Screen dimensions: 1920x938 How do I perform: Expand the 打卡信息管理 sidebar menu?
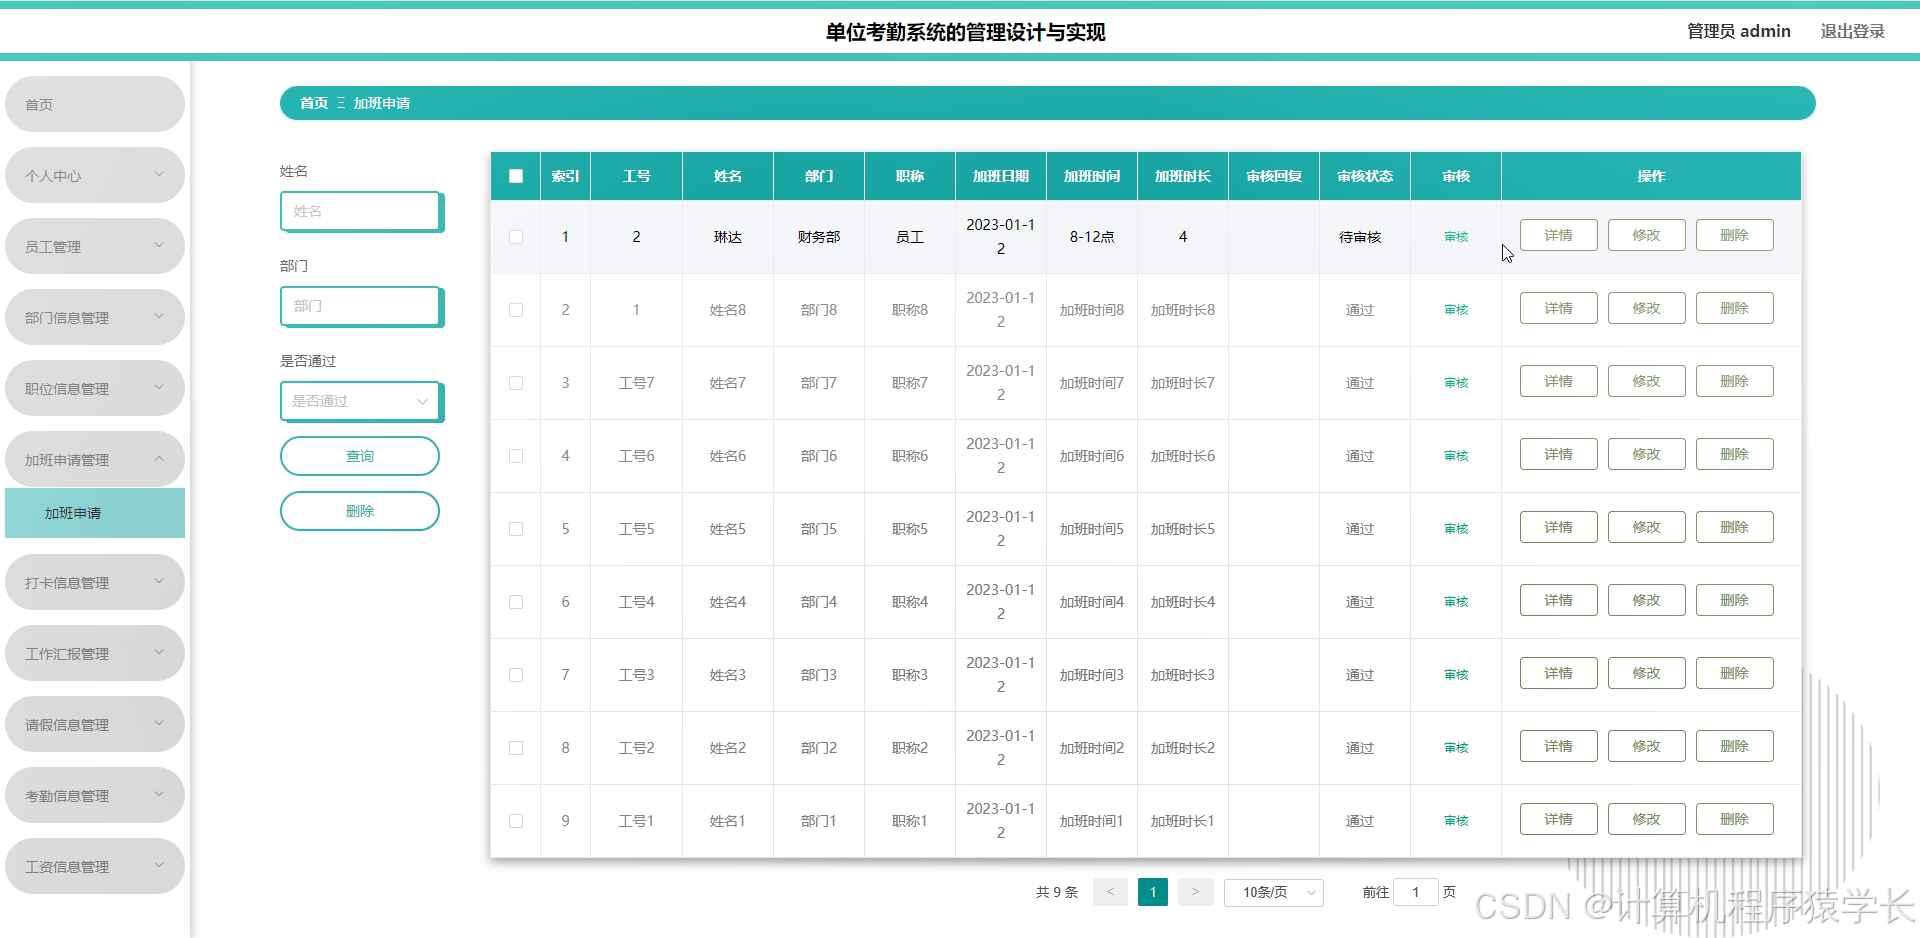[95, 582]
